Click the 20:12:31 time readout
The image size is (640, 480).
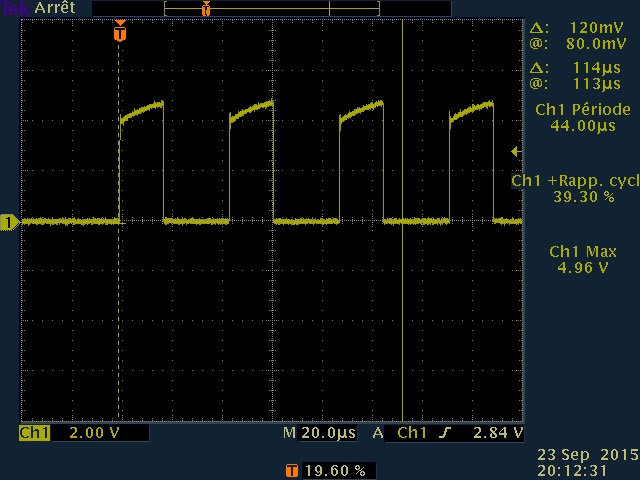click(x=572, y=471)
